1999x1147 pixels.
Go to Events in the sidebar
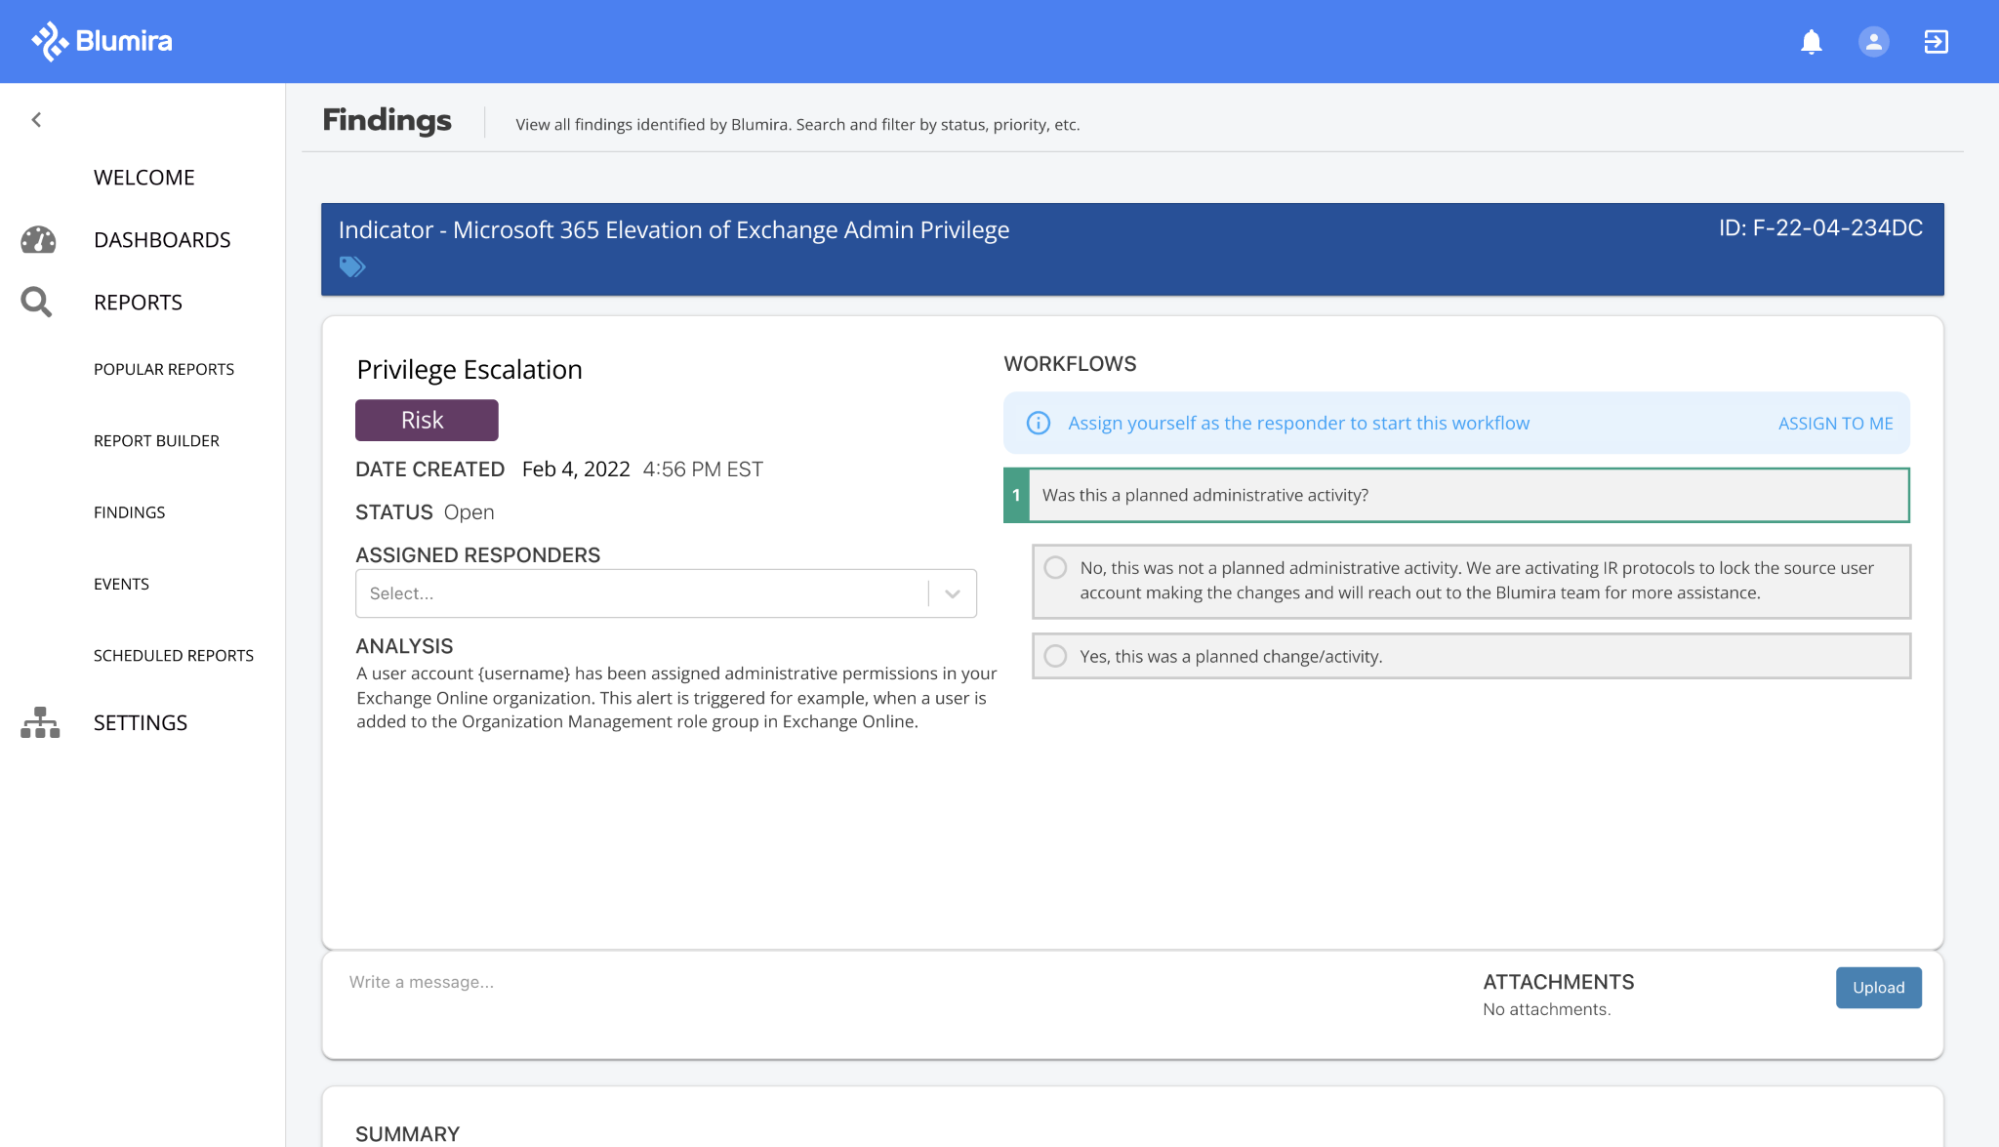click(x=121, y=584)
